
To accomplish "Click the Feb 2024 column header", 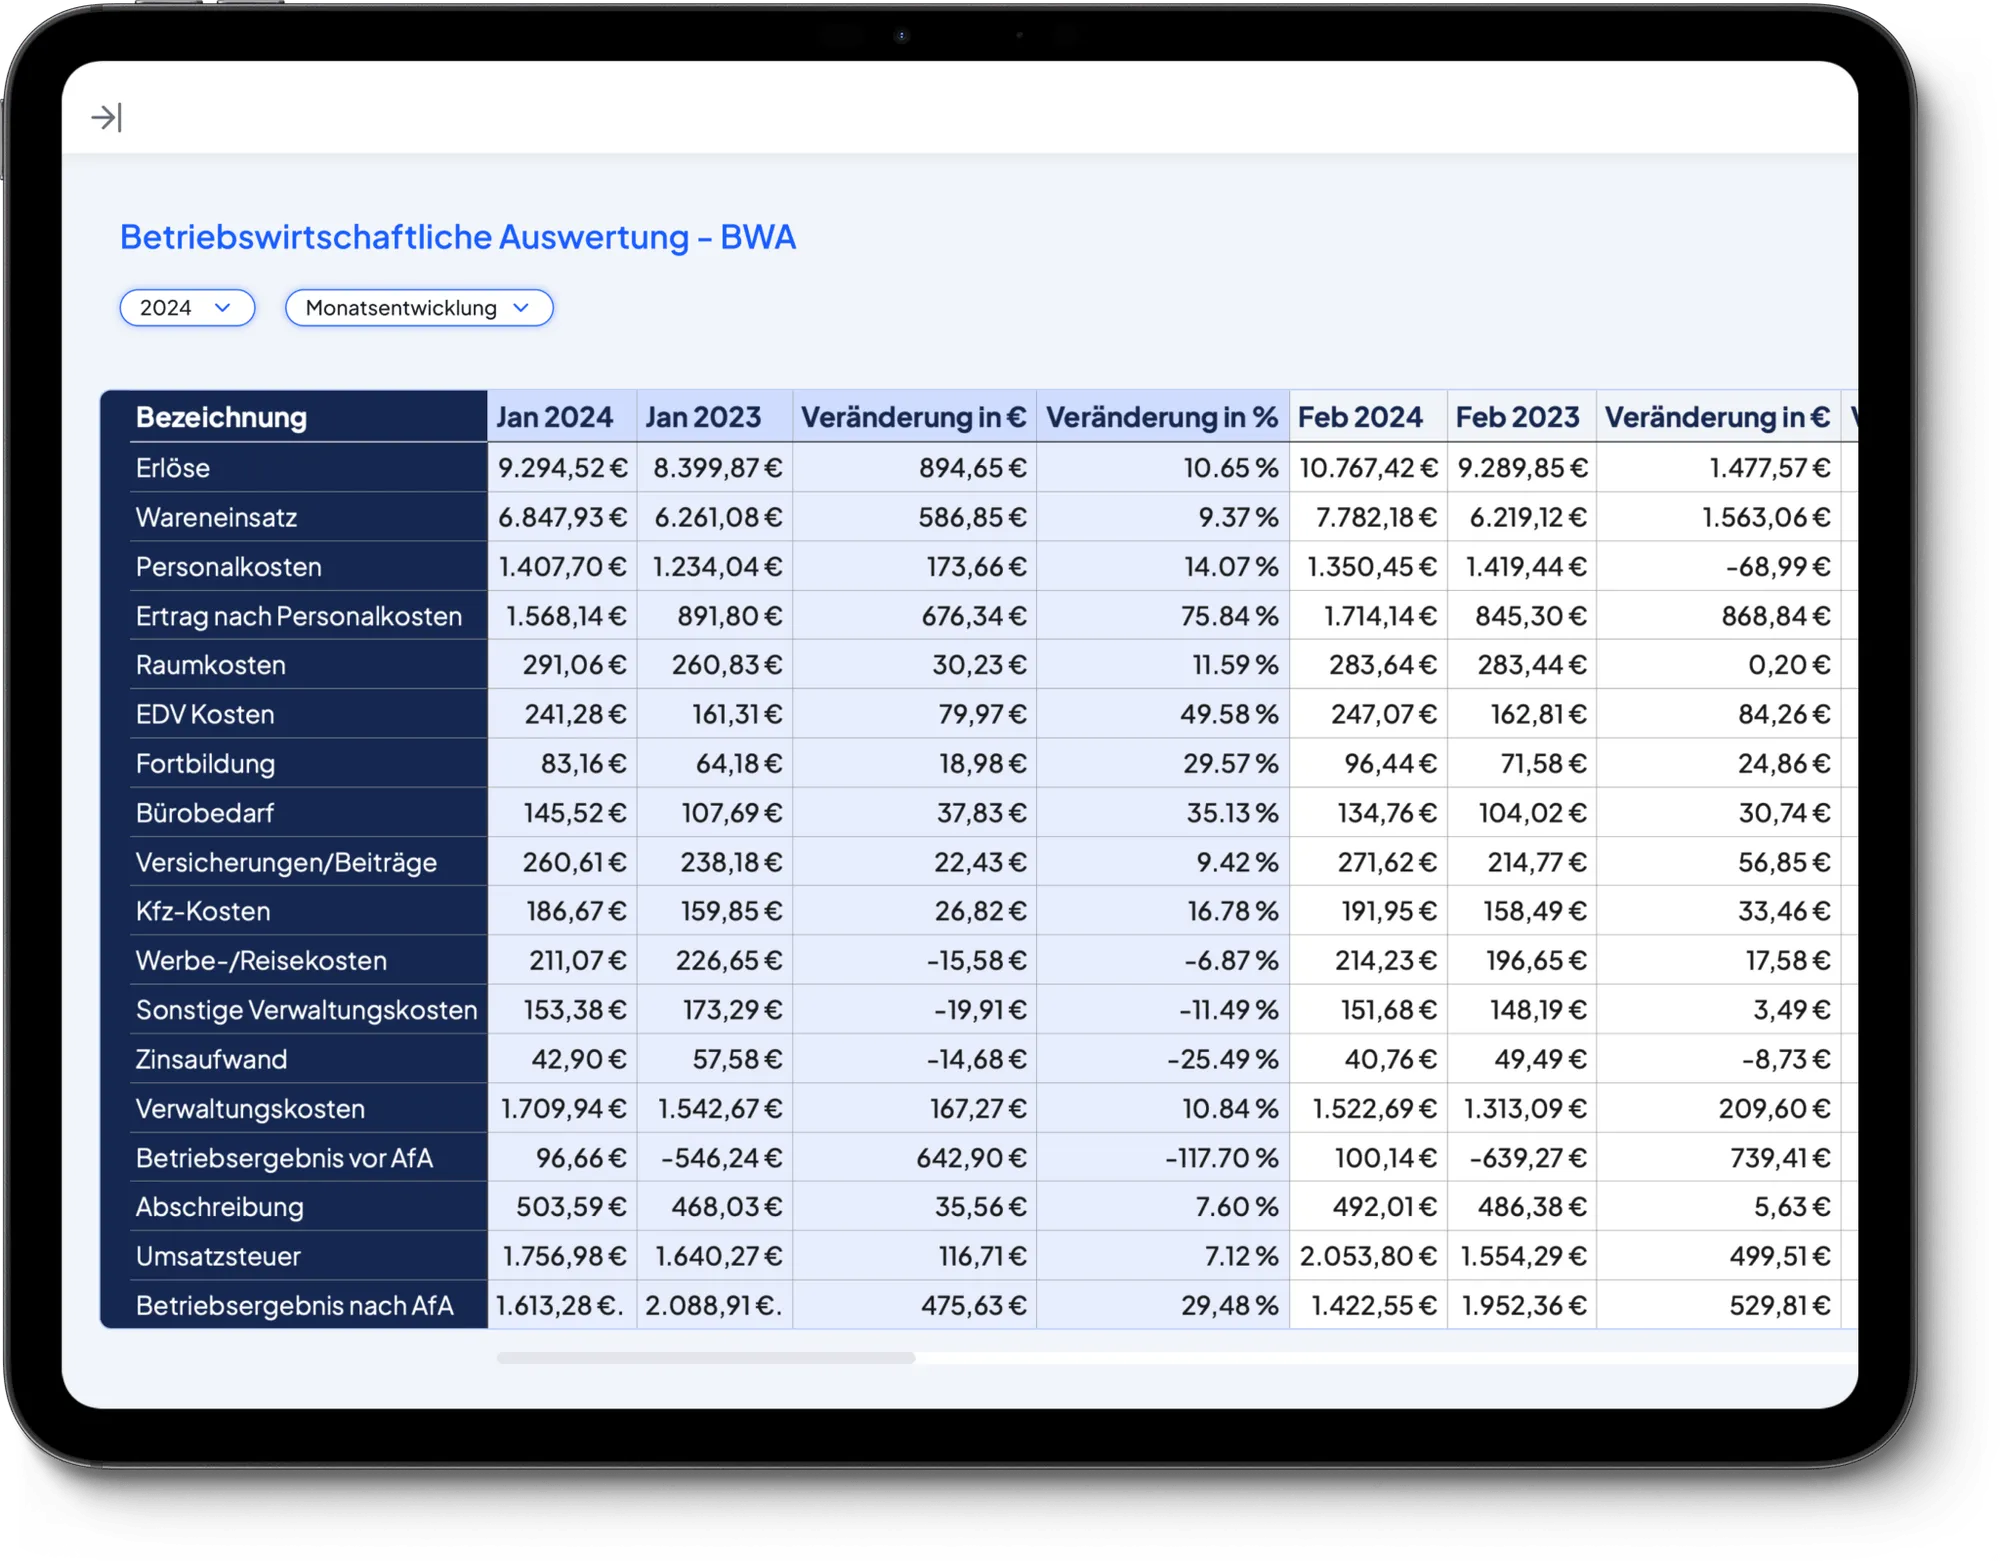I will (1360, 417).
